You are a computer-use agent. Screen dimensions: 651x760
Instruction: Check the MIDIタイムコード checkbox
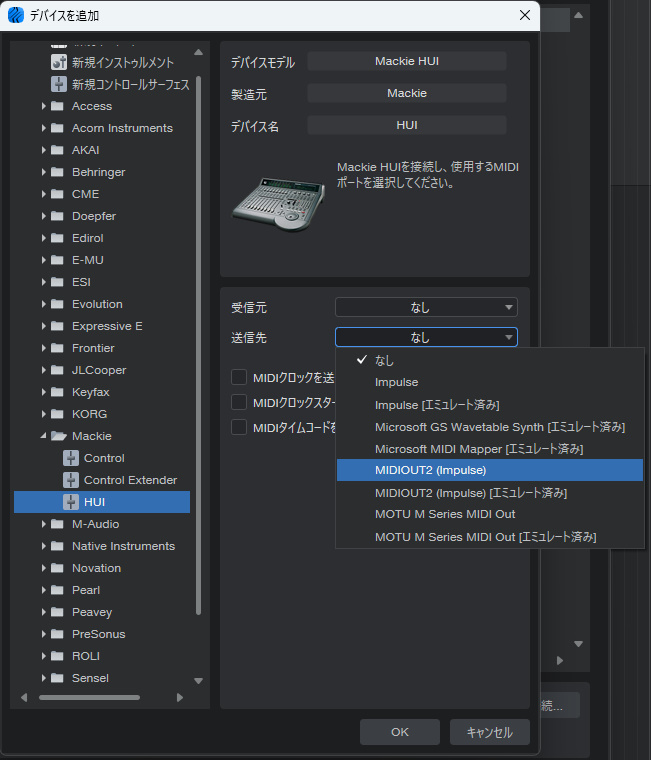pos(239,427)
